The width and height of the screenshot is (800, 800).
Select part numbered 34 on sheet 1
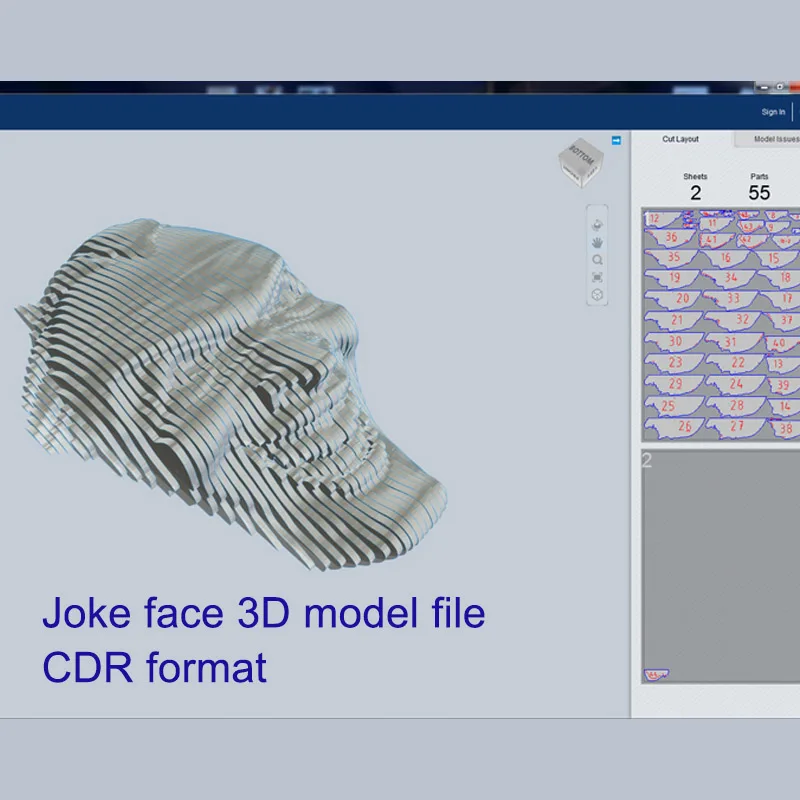tap(731, 278)
